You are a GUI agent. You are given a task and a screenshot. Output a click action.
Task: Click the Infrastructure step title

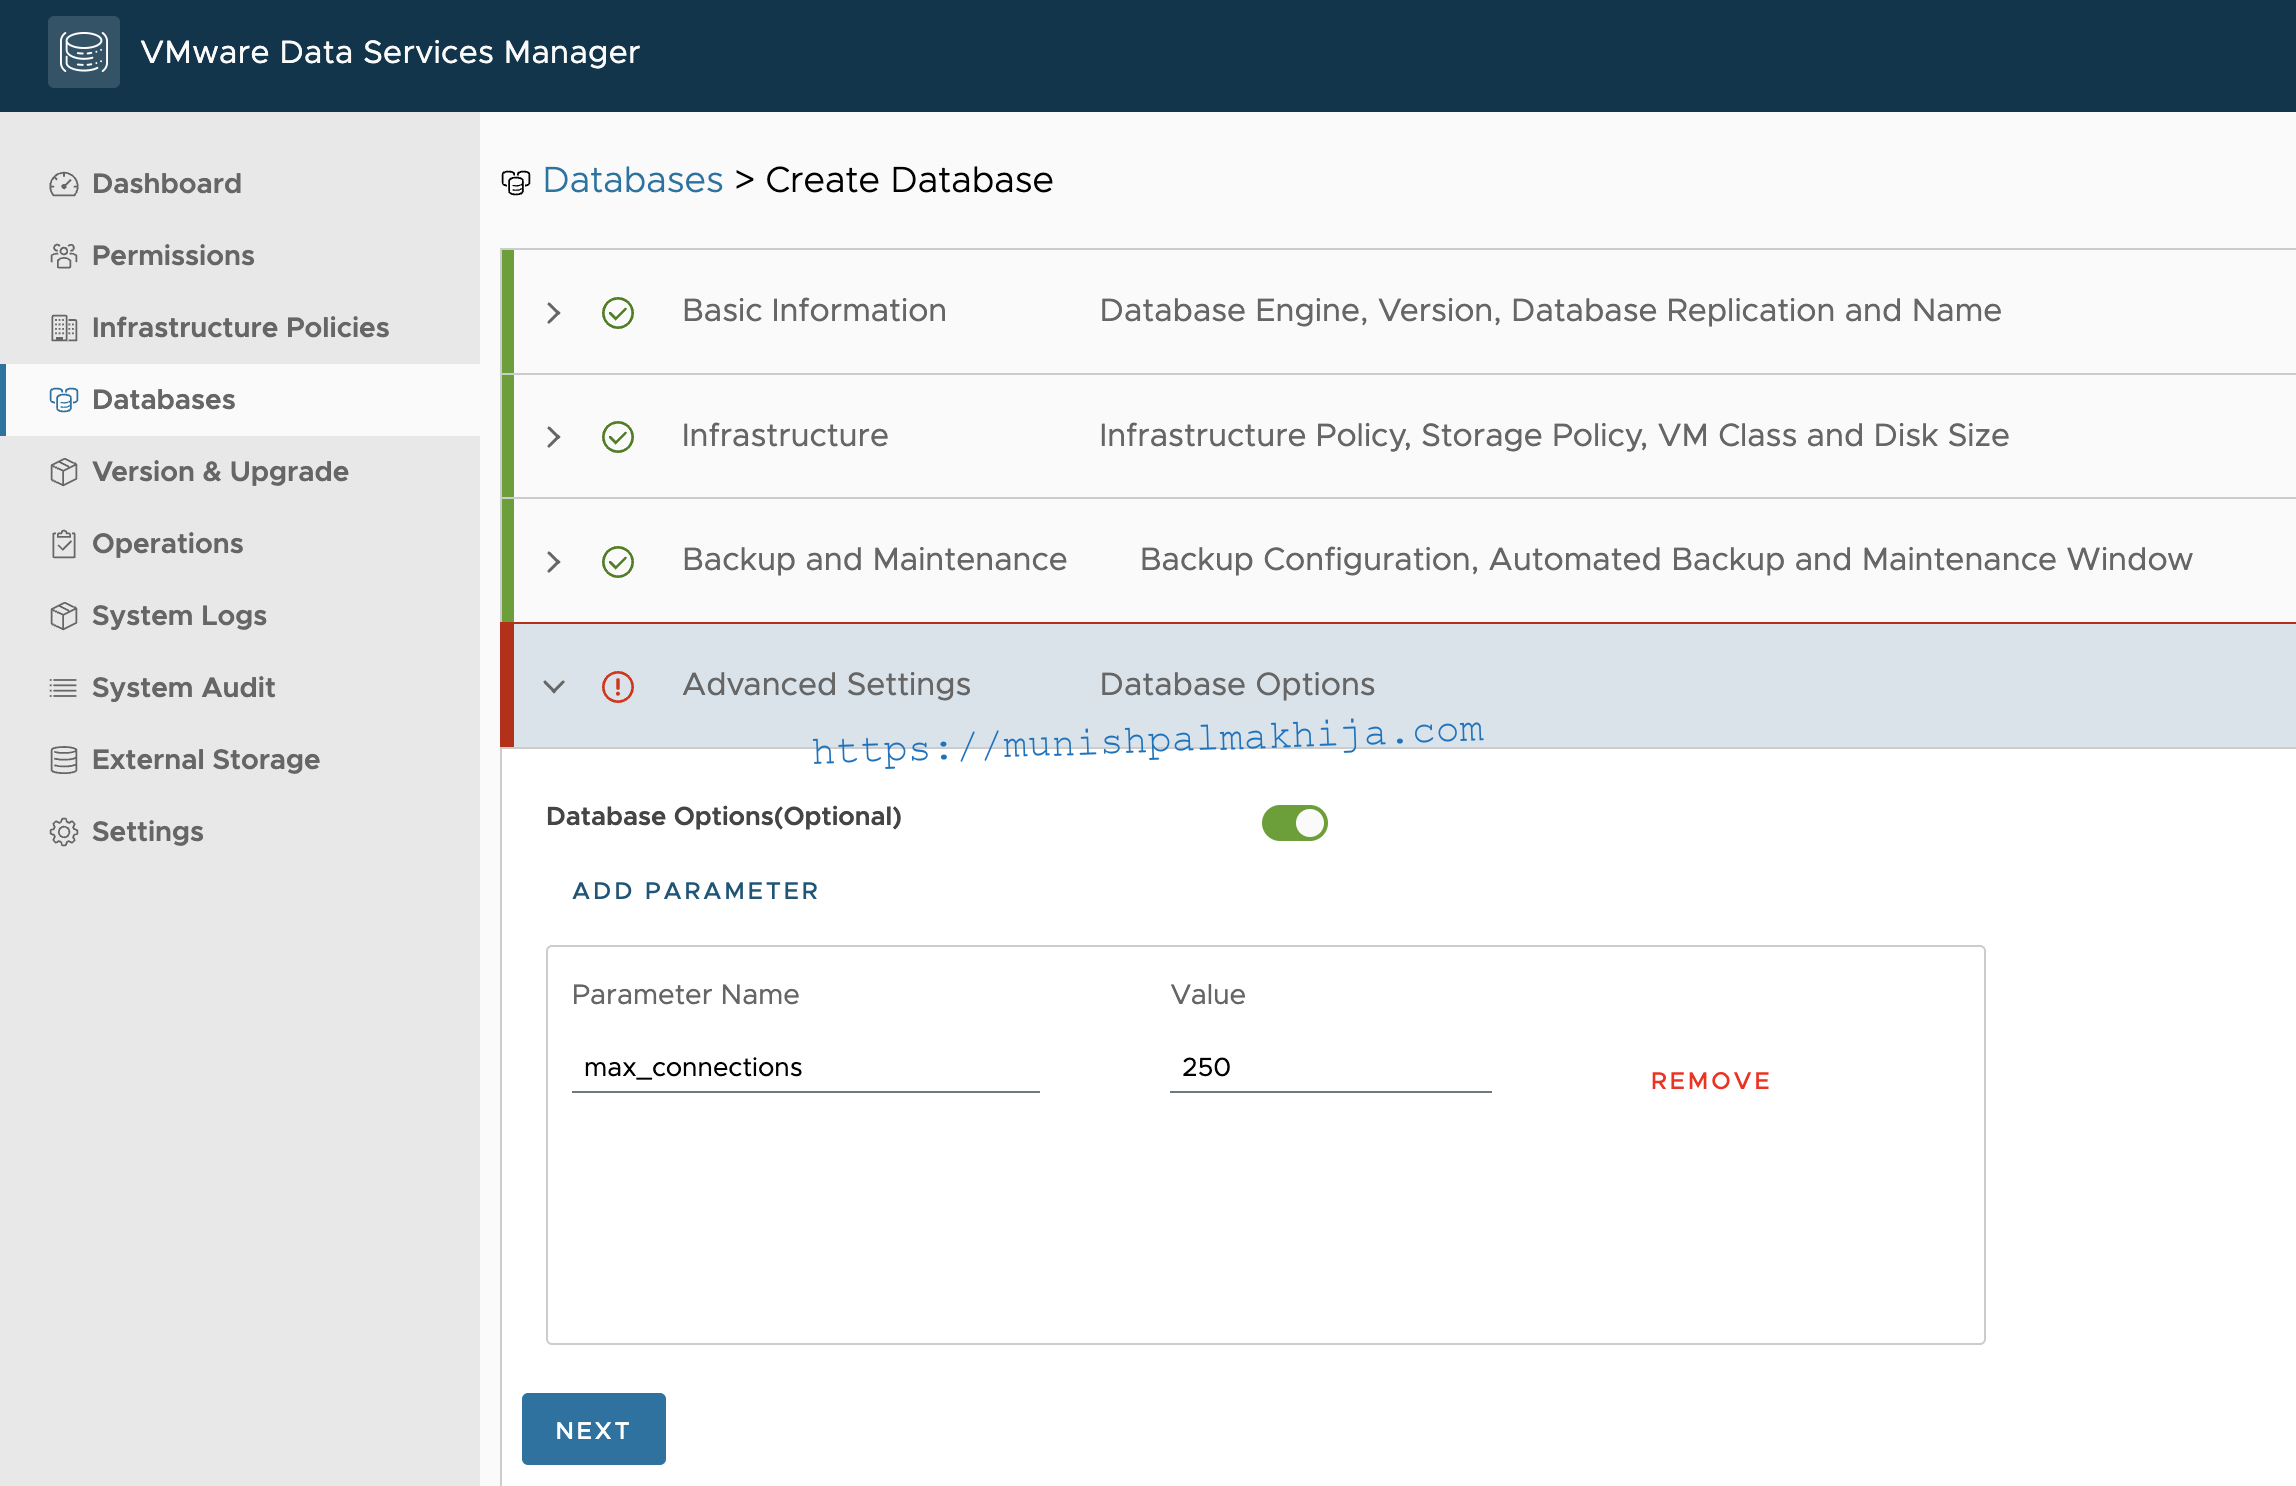tap(785, 436)
